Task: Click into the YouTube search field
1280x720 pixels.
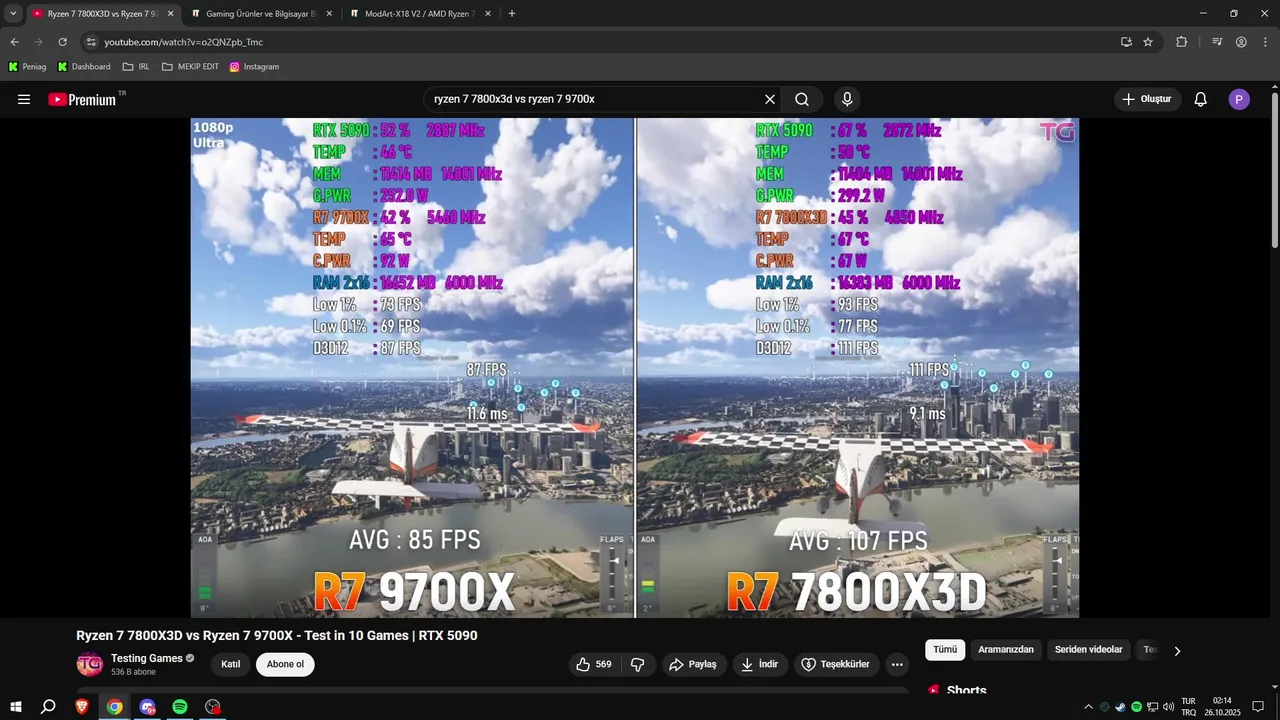Action: point(594,99)
